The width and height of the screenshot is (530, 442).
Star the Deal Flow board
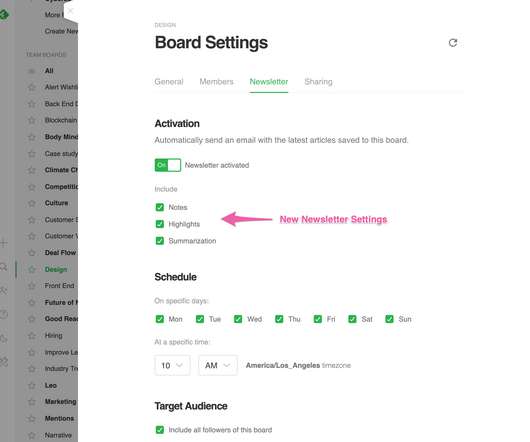coord(32,253)
